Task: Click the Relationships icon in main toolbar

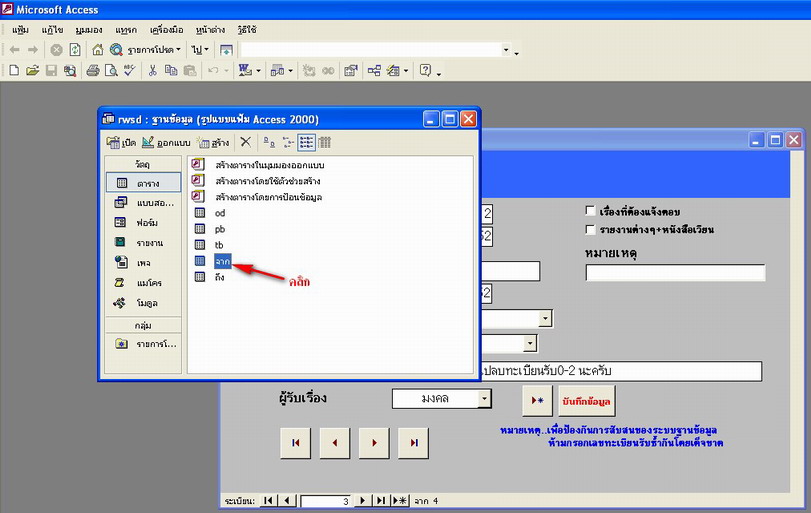Action: [x=374, y=71]
